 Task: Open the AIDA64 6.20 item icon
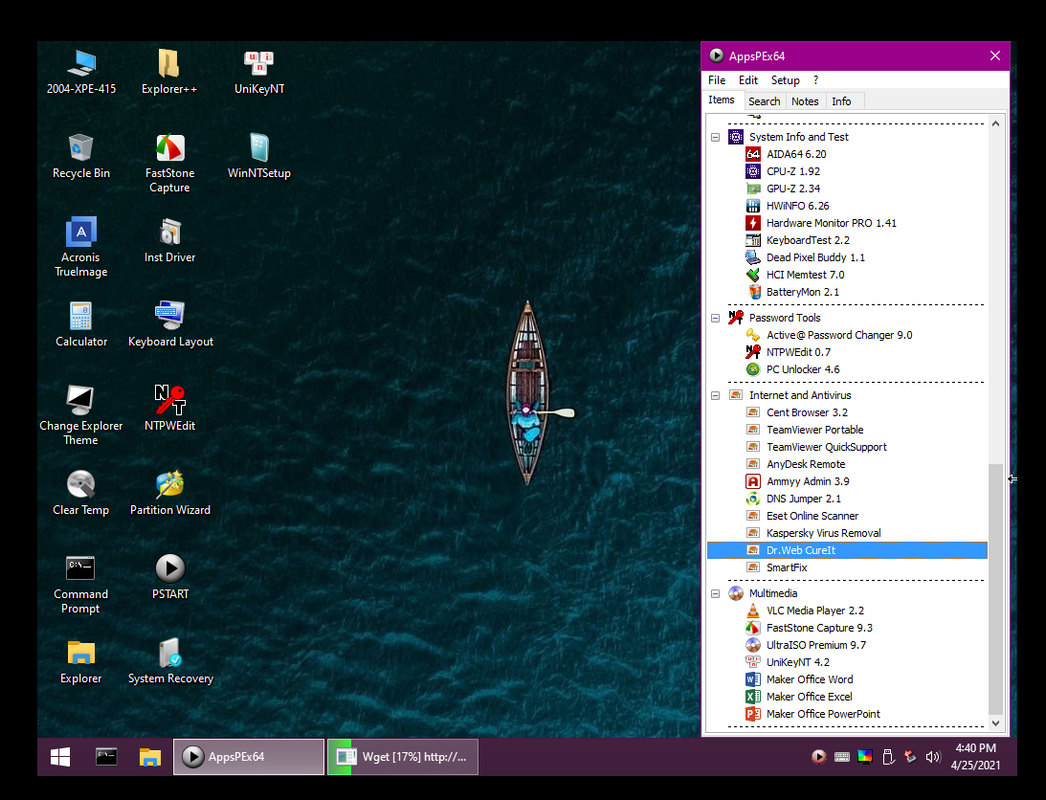coord(752,154)
